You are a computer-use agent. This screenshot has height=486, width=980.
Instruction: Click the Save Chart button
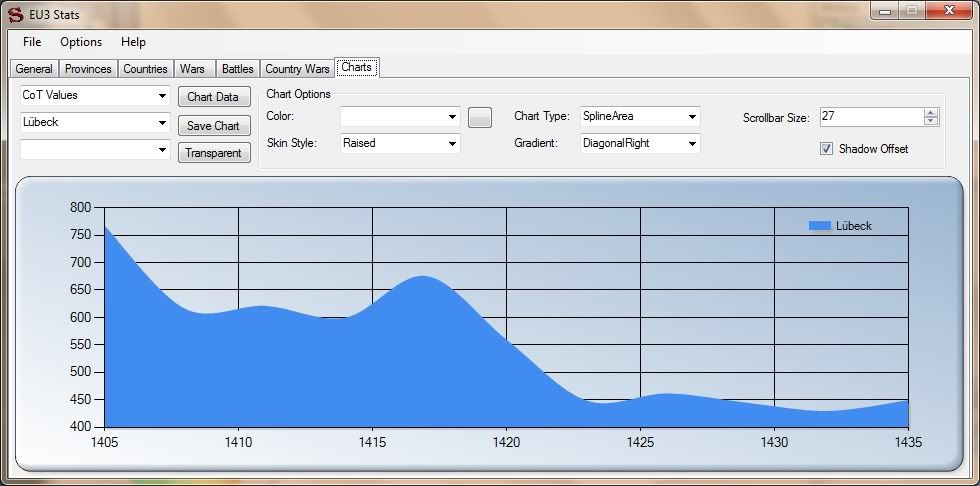(214, 126)
